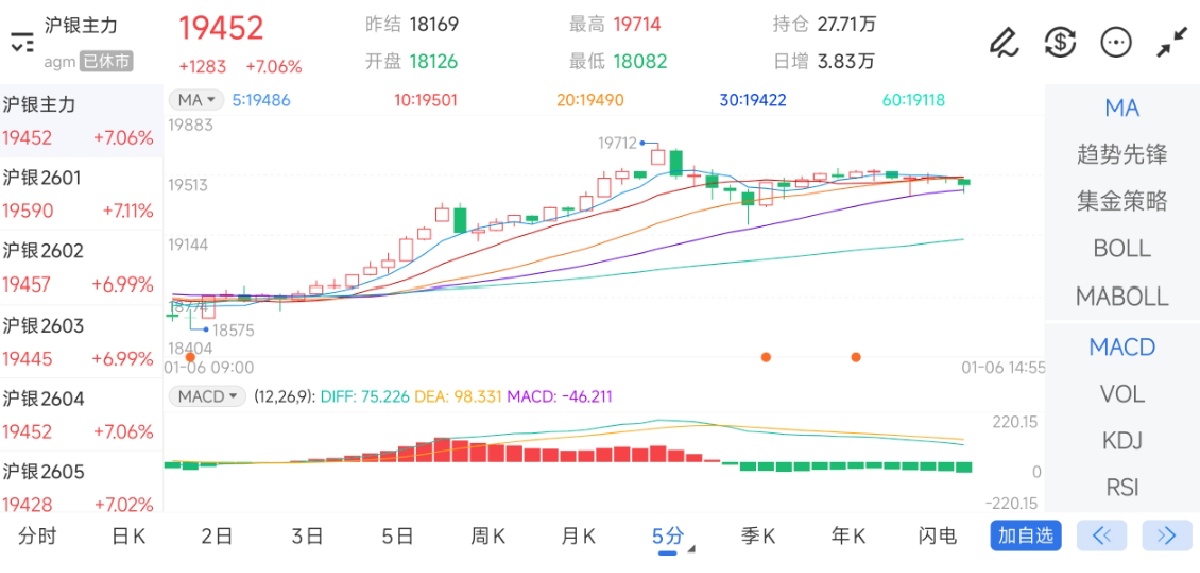Viewport: 1200px width, 573px height.
Task: Select the RSI sub indicator
Action: [1122, 487]
